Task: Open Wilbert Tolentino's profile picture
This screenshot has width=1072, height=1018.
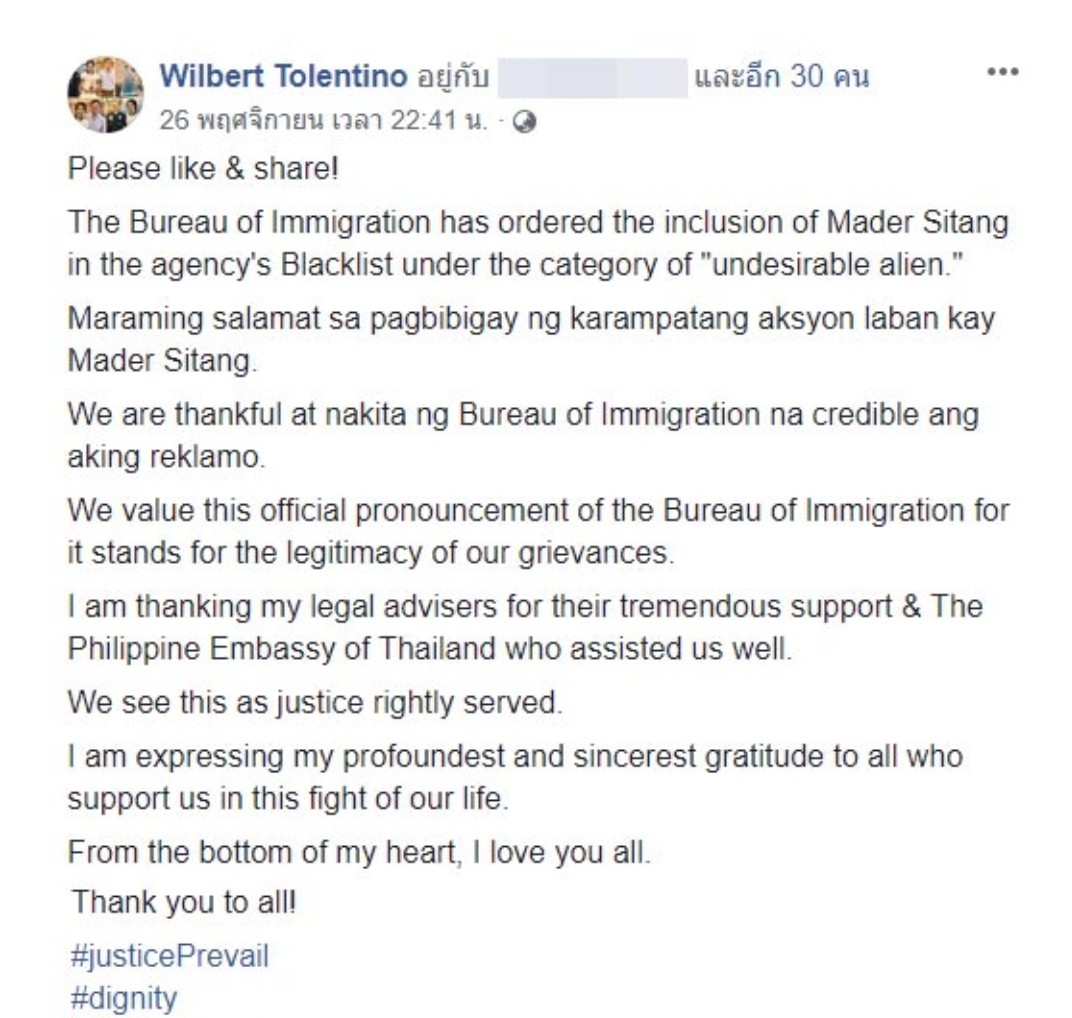Action: (105, 94)
